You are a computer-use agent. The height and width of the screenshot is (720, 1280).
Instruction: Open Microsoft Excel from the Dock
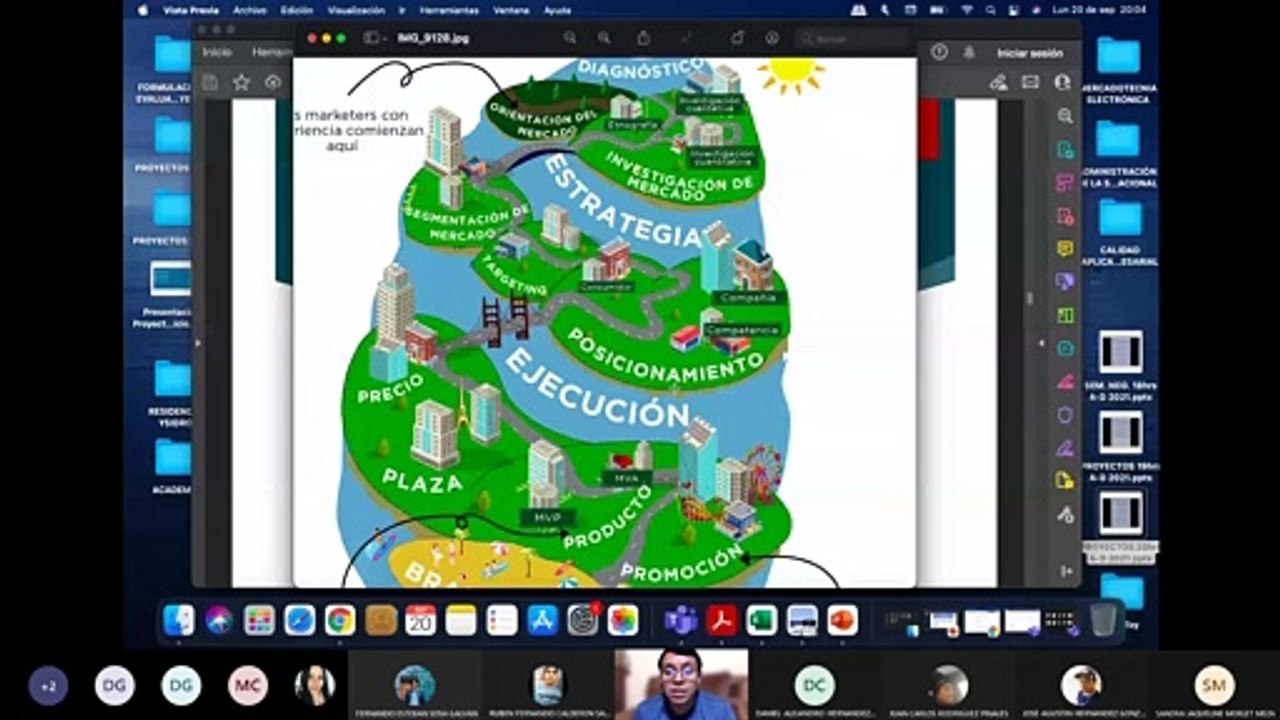click(x=762, y=620)
